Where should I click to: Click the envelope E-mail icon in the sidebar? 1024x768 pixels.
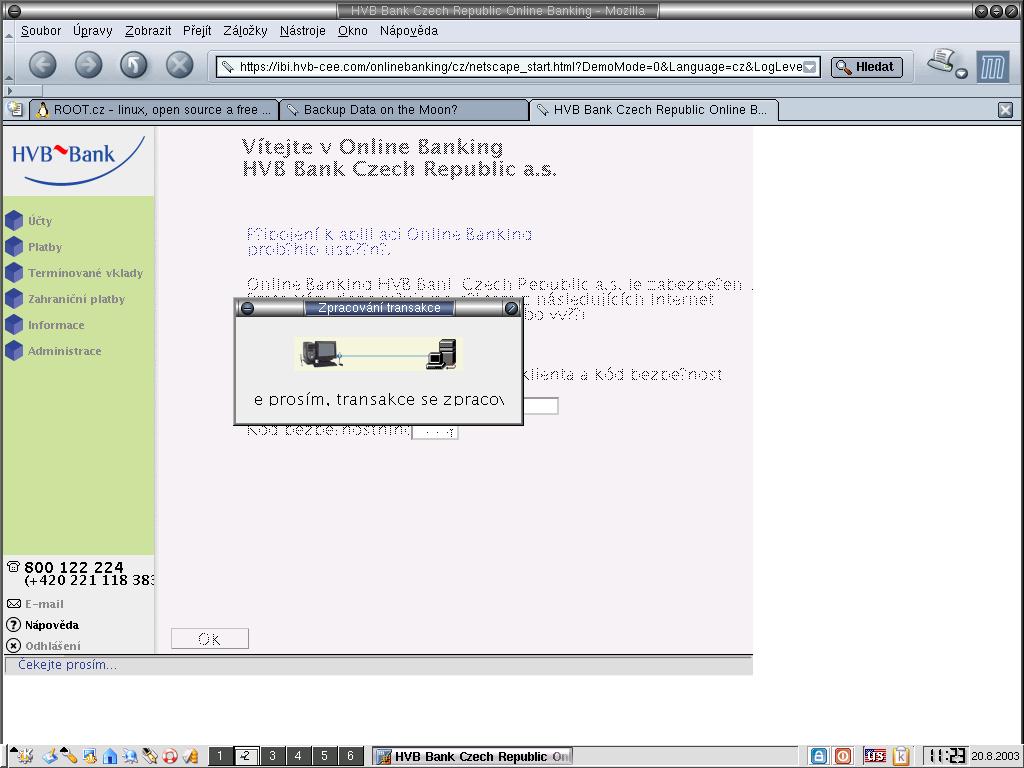[14, 604]
